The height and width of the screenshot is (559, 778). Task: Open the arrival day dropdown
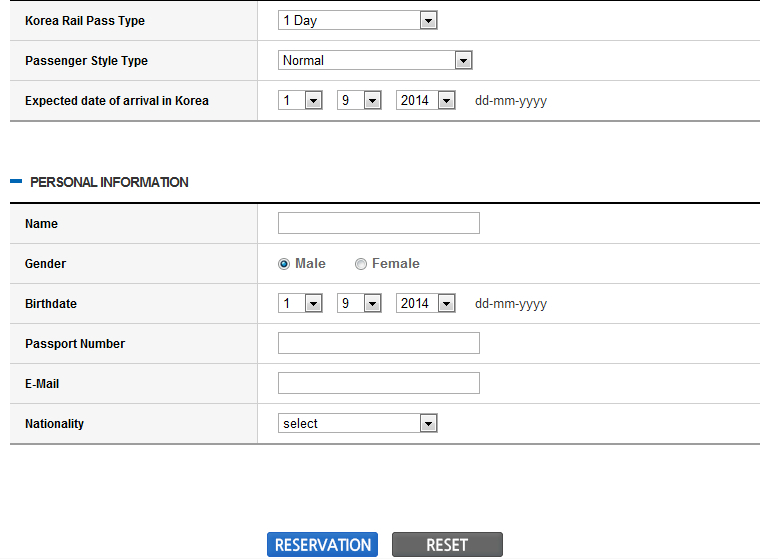click(300, 101)
